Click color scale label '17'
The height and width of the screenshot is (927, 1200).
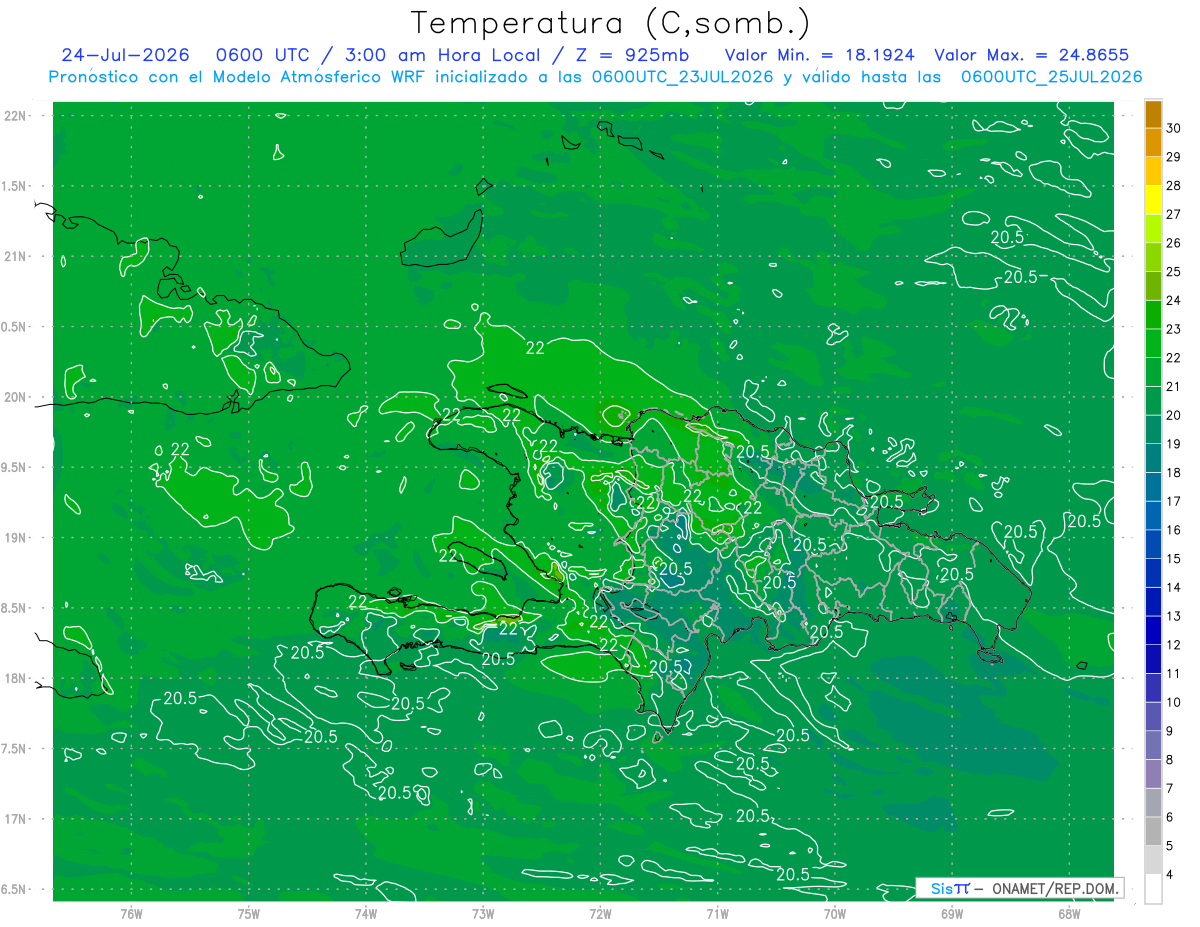[x=1174, y=501]
